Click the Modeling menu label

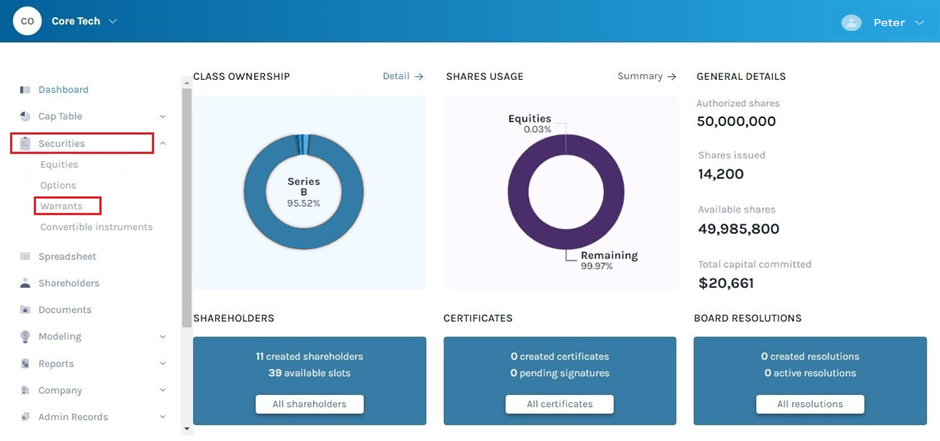click(60, 337)
